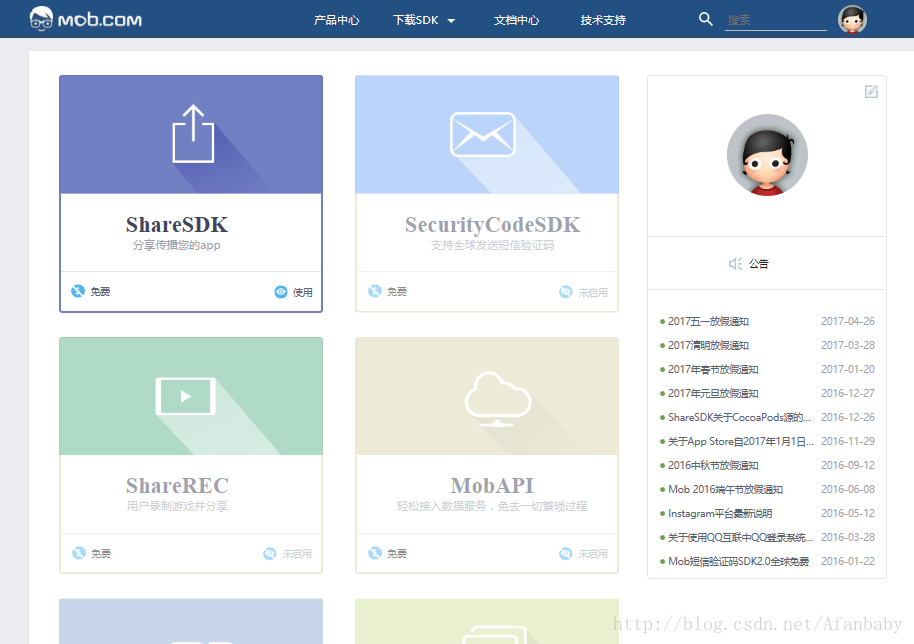Click the large profile avatar picture
This screenshot has height=644, width=914.
pos(767,155)
